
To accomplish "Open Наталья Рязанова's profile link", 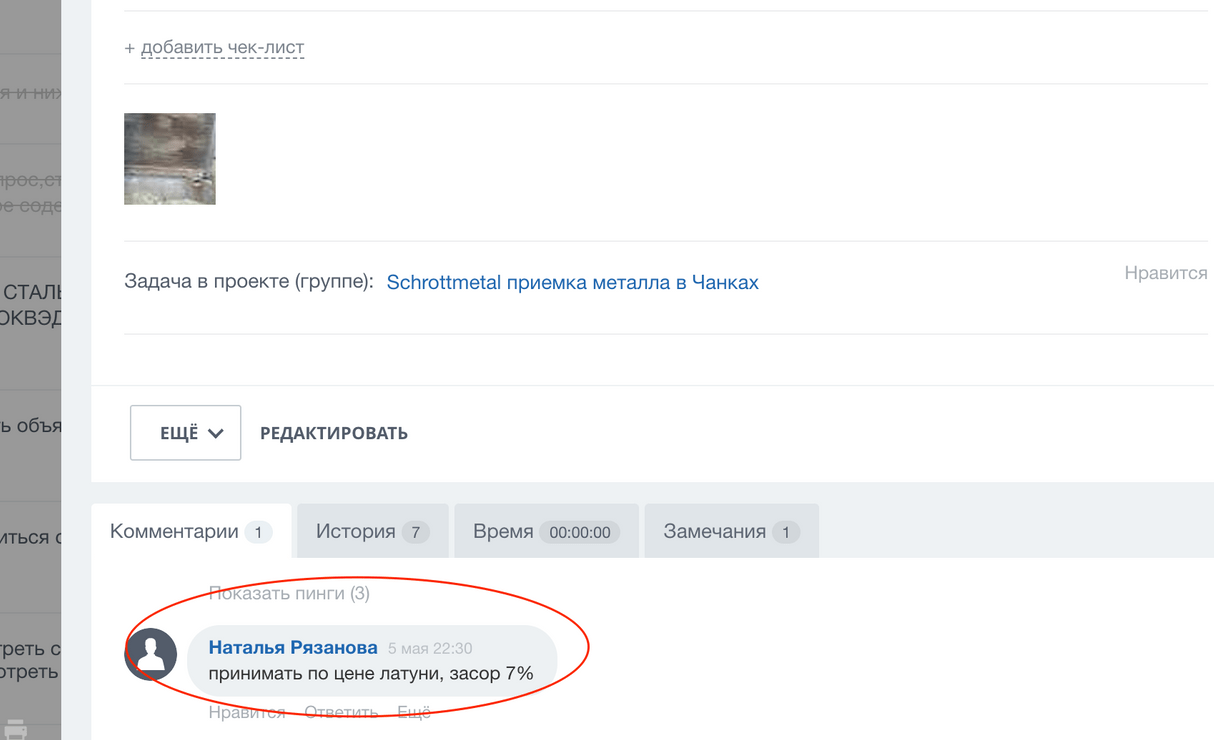I will (x=292, y=647).
